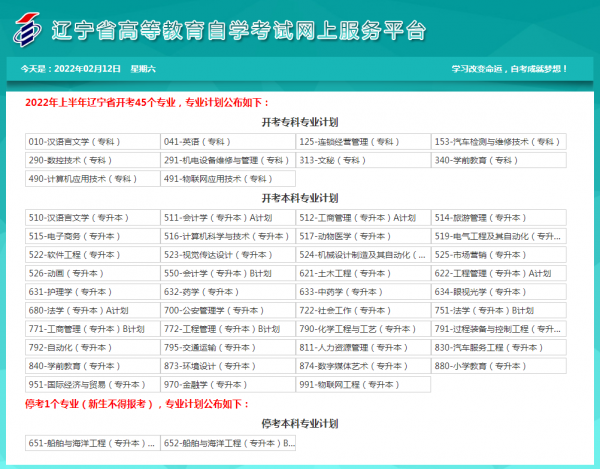Viewport: 600px width, 469px height.
Task: Choose 621-土木工程（专升本）
Action: (363, 273)
